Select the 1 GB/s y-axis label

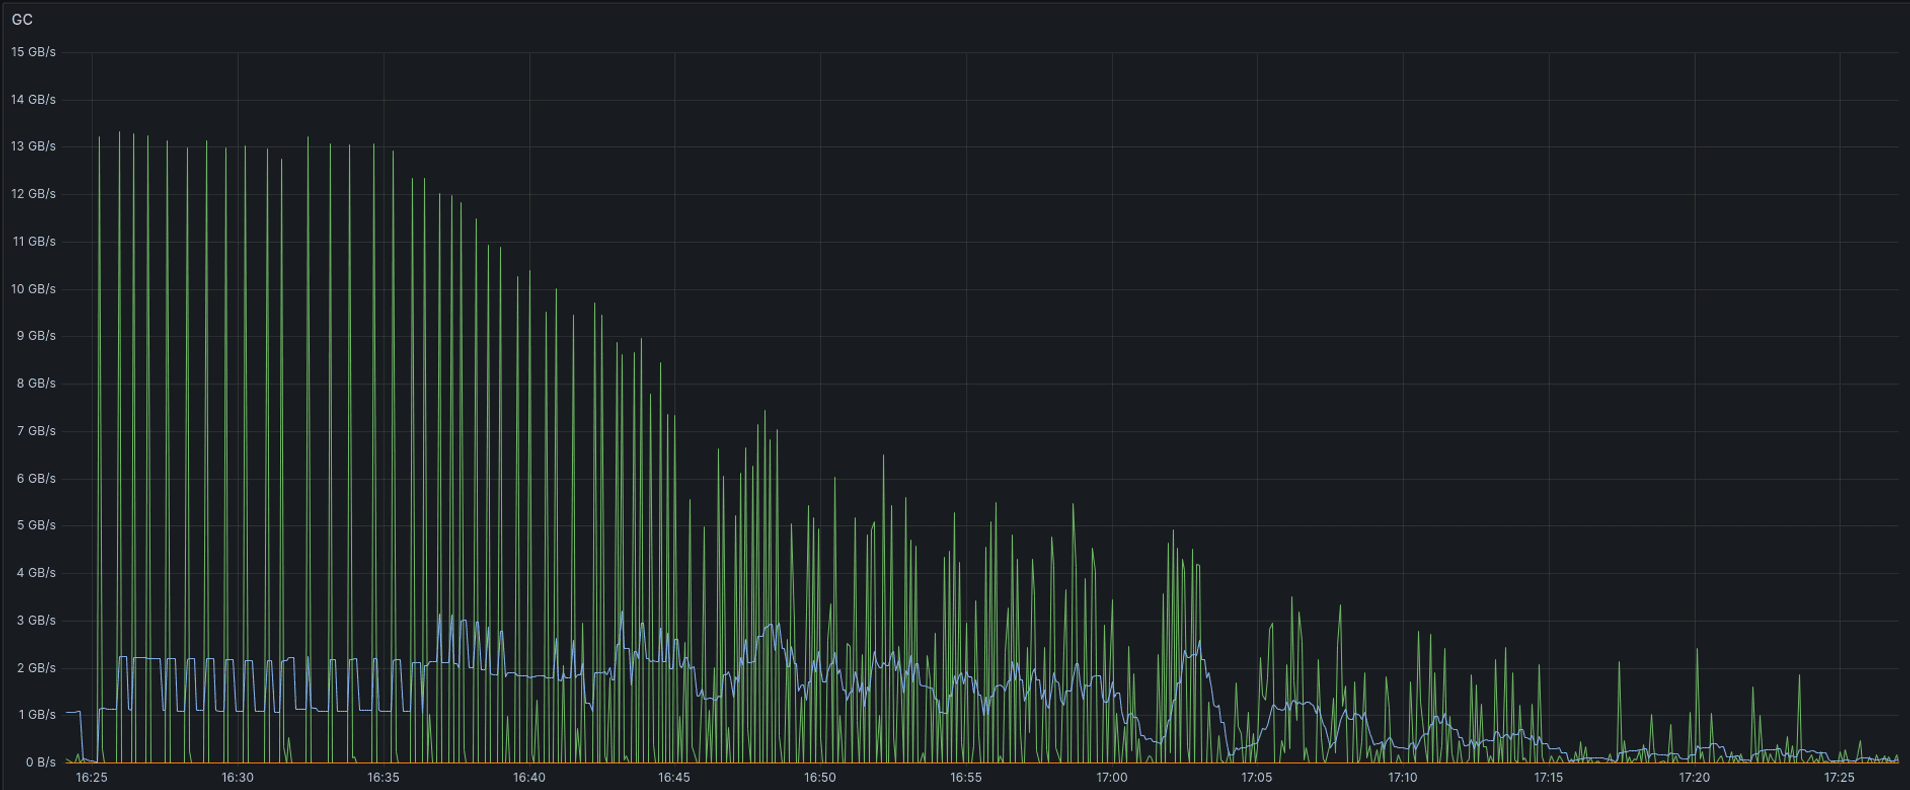[36, 715]
